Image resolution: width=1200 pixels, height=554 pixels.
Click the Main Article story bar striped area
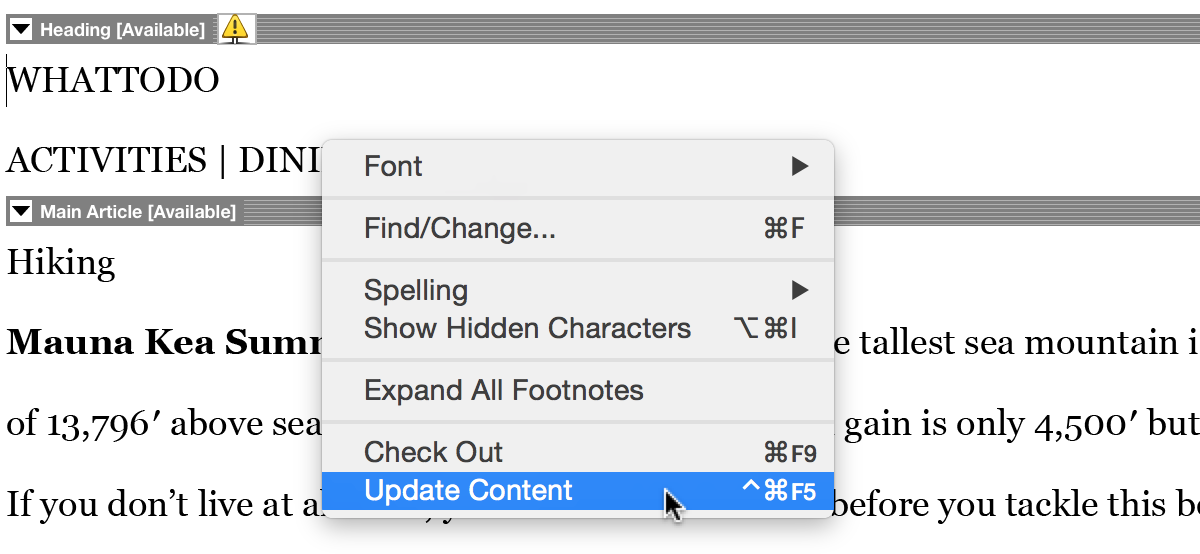coord(1000,210)
